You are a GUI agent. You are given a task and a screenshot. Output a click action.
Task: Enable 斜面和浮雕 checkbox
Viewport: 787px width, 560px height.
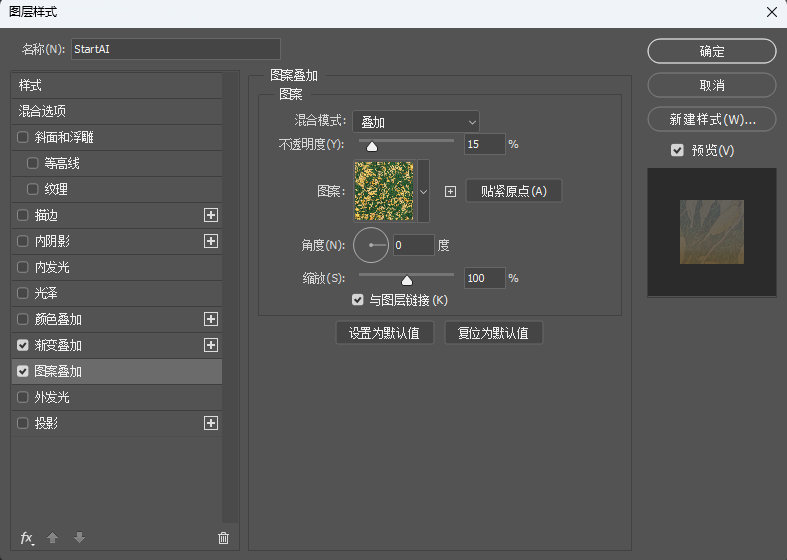point(23,137)
